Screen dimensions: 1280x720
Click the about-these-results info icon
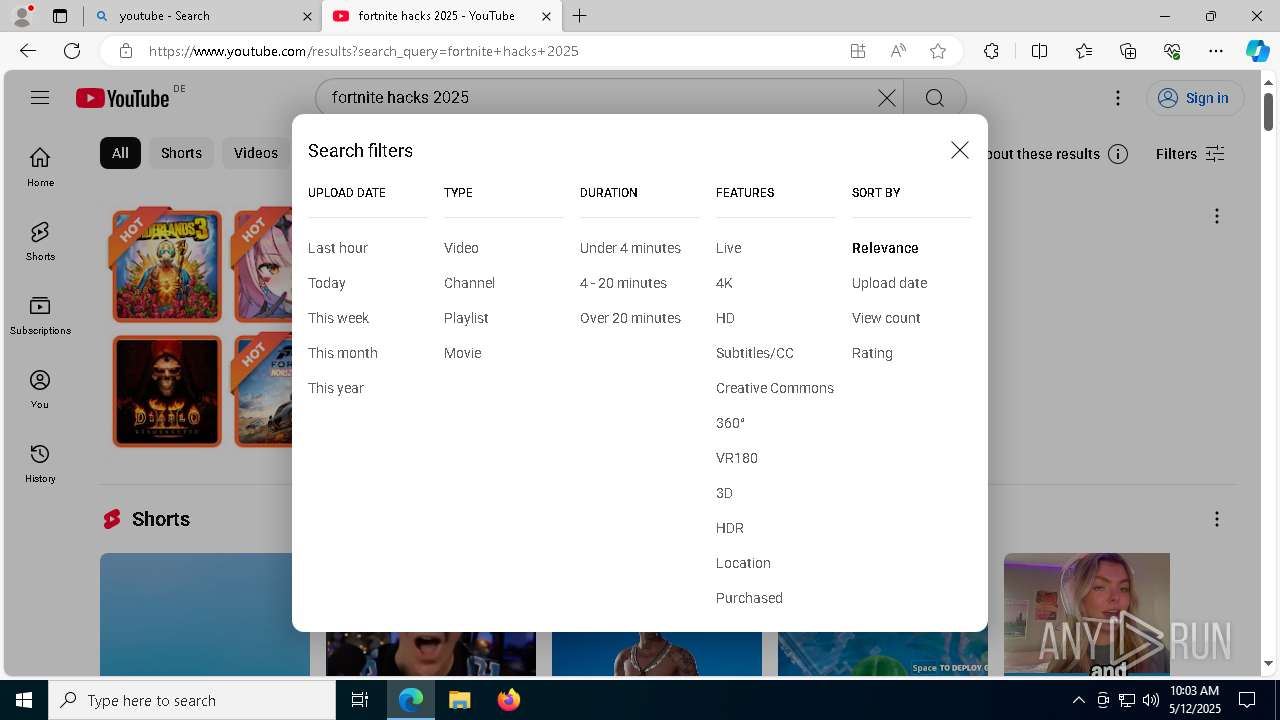click(1118, 154)
